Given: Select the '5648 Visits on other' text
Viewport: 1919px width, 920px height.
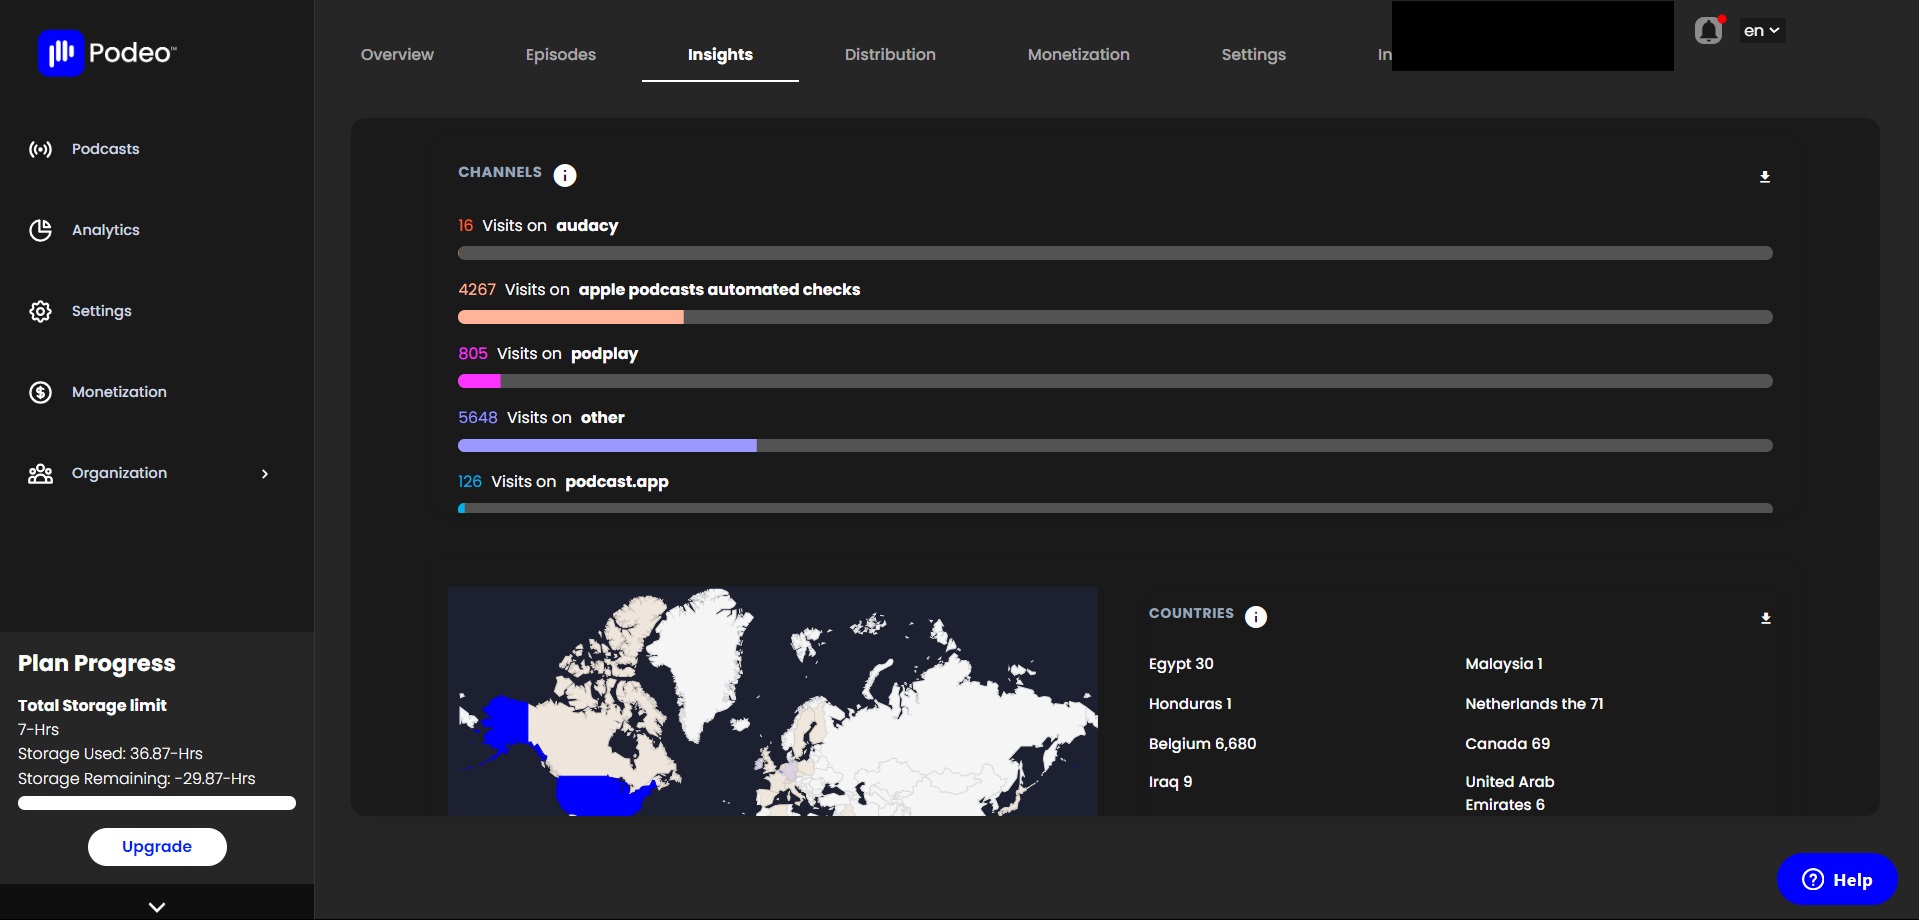Looking at the screenshot, I should pyautogui.click(x=541, y=418).
